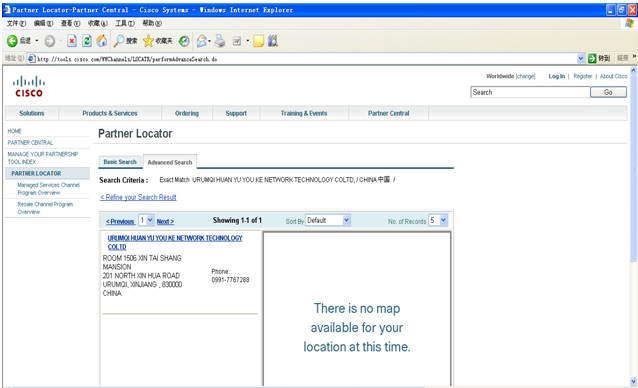Image resolution: width=638 pixels, height=388 pixels.
Task: Open the Refine your Search Result link
Action: click(x=138, y=197)
